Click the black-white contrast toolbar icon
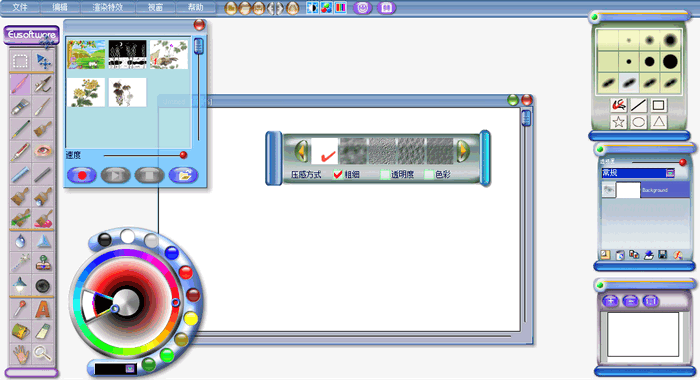 click(x=312, y=8)
